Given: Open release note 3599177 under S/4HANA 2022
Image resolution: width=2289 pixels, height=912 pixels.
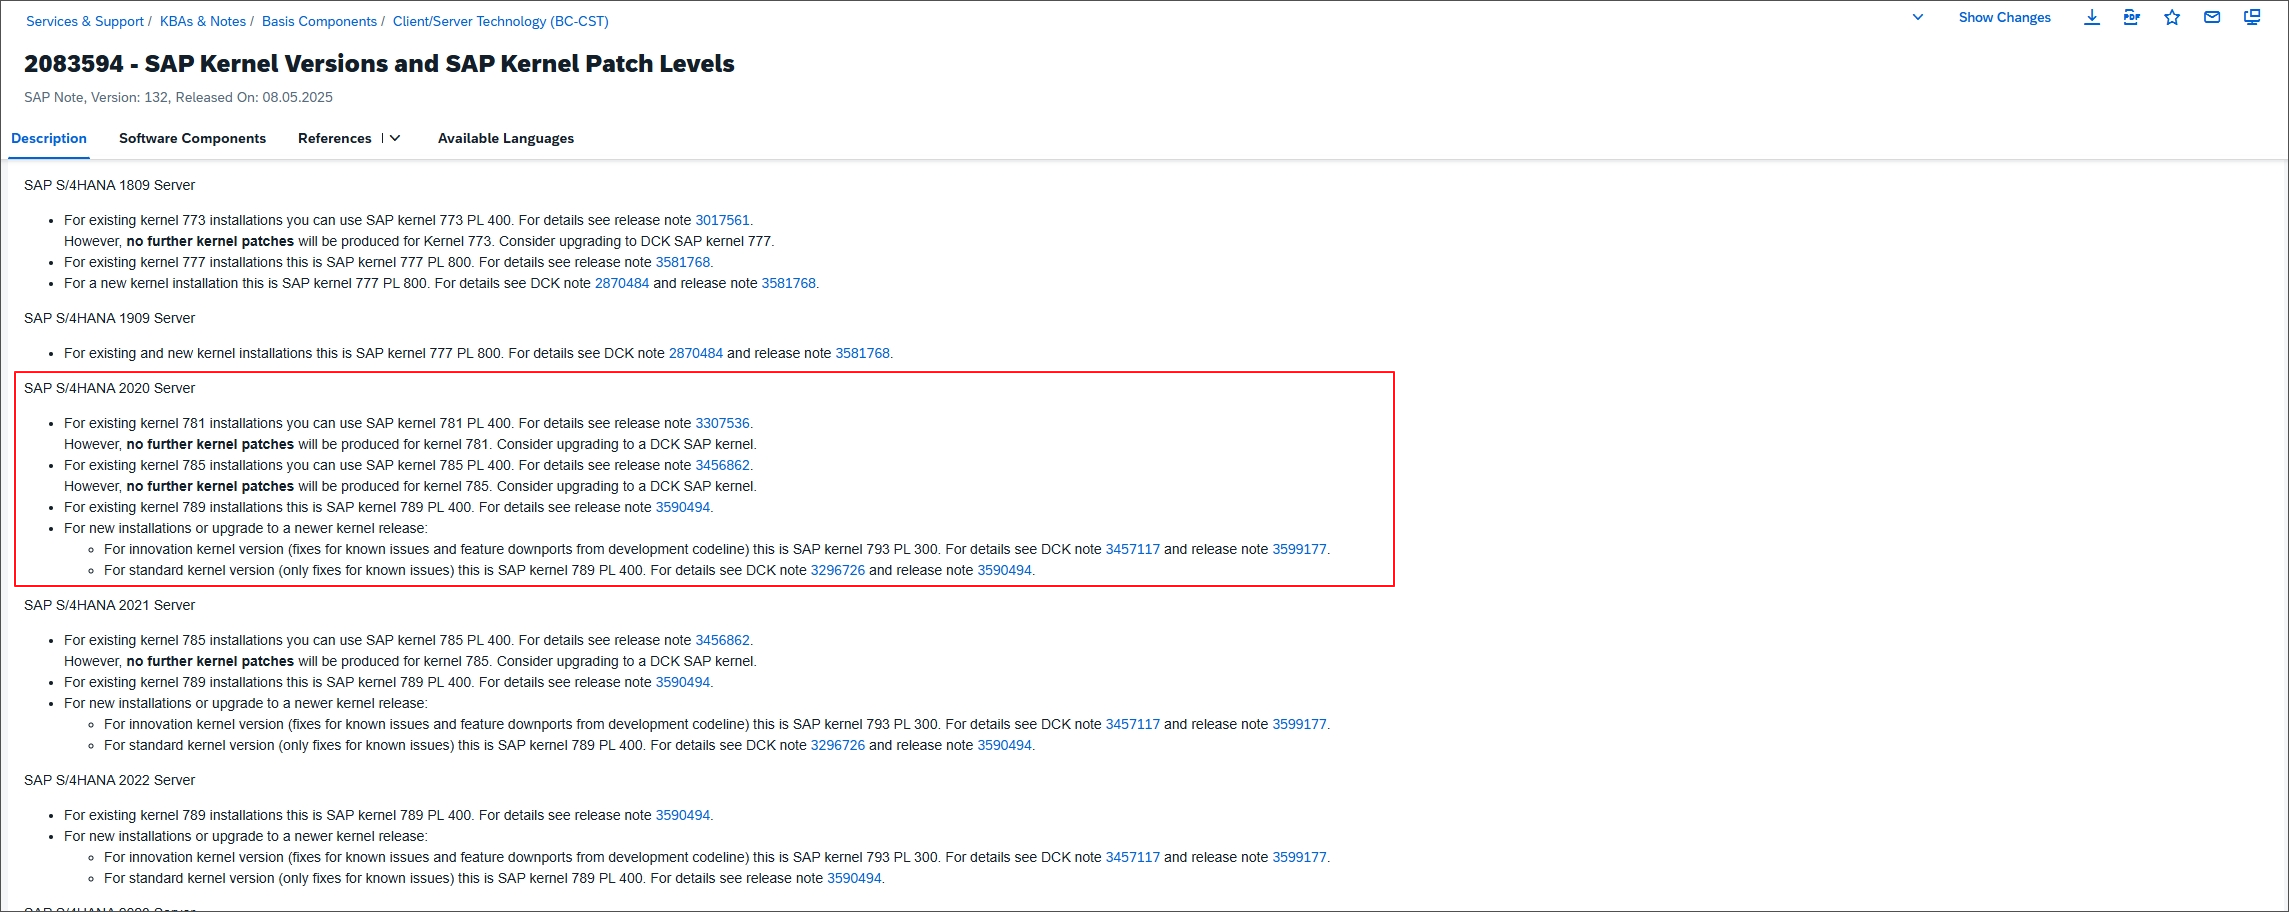Looking at the screenshot, I should coord(1299,857).
